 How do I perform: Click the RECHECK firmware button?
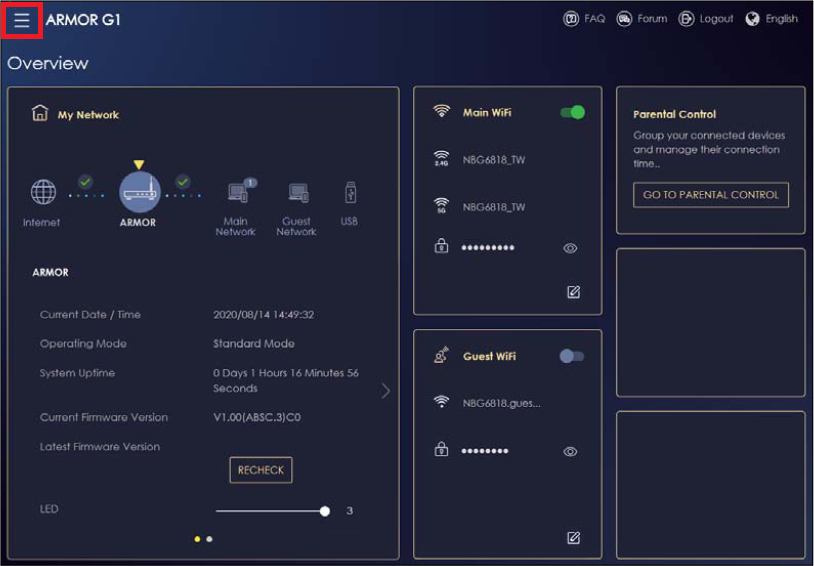click(x=261, y=470)
